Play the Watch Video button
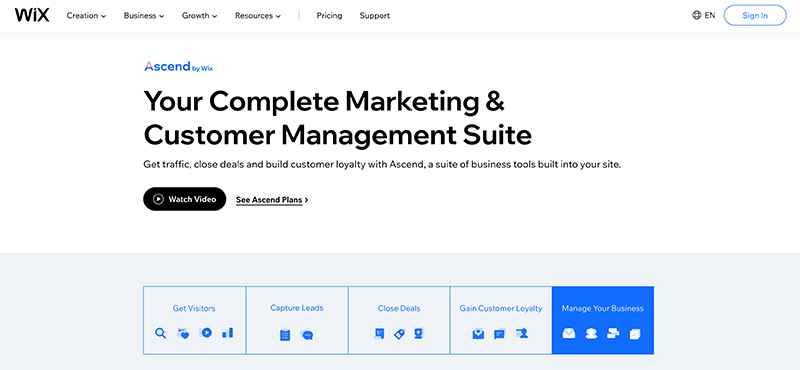This screenshot has width=800, height=370. click(x=184, y=199)
